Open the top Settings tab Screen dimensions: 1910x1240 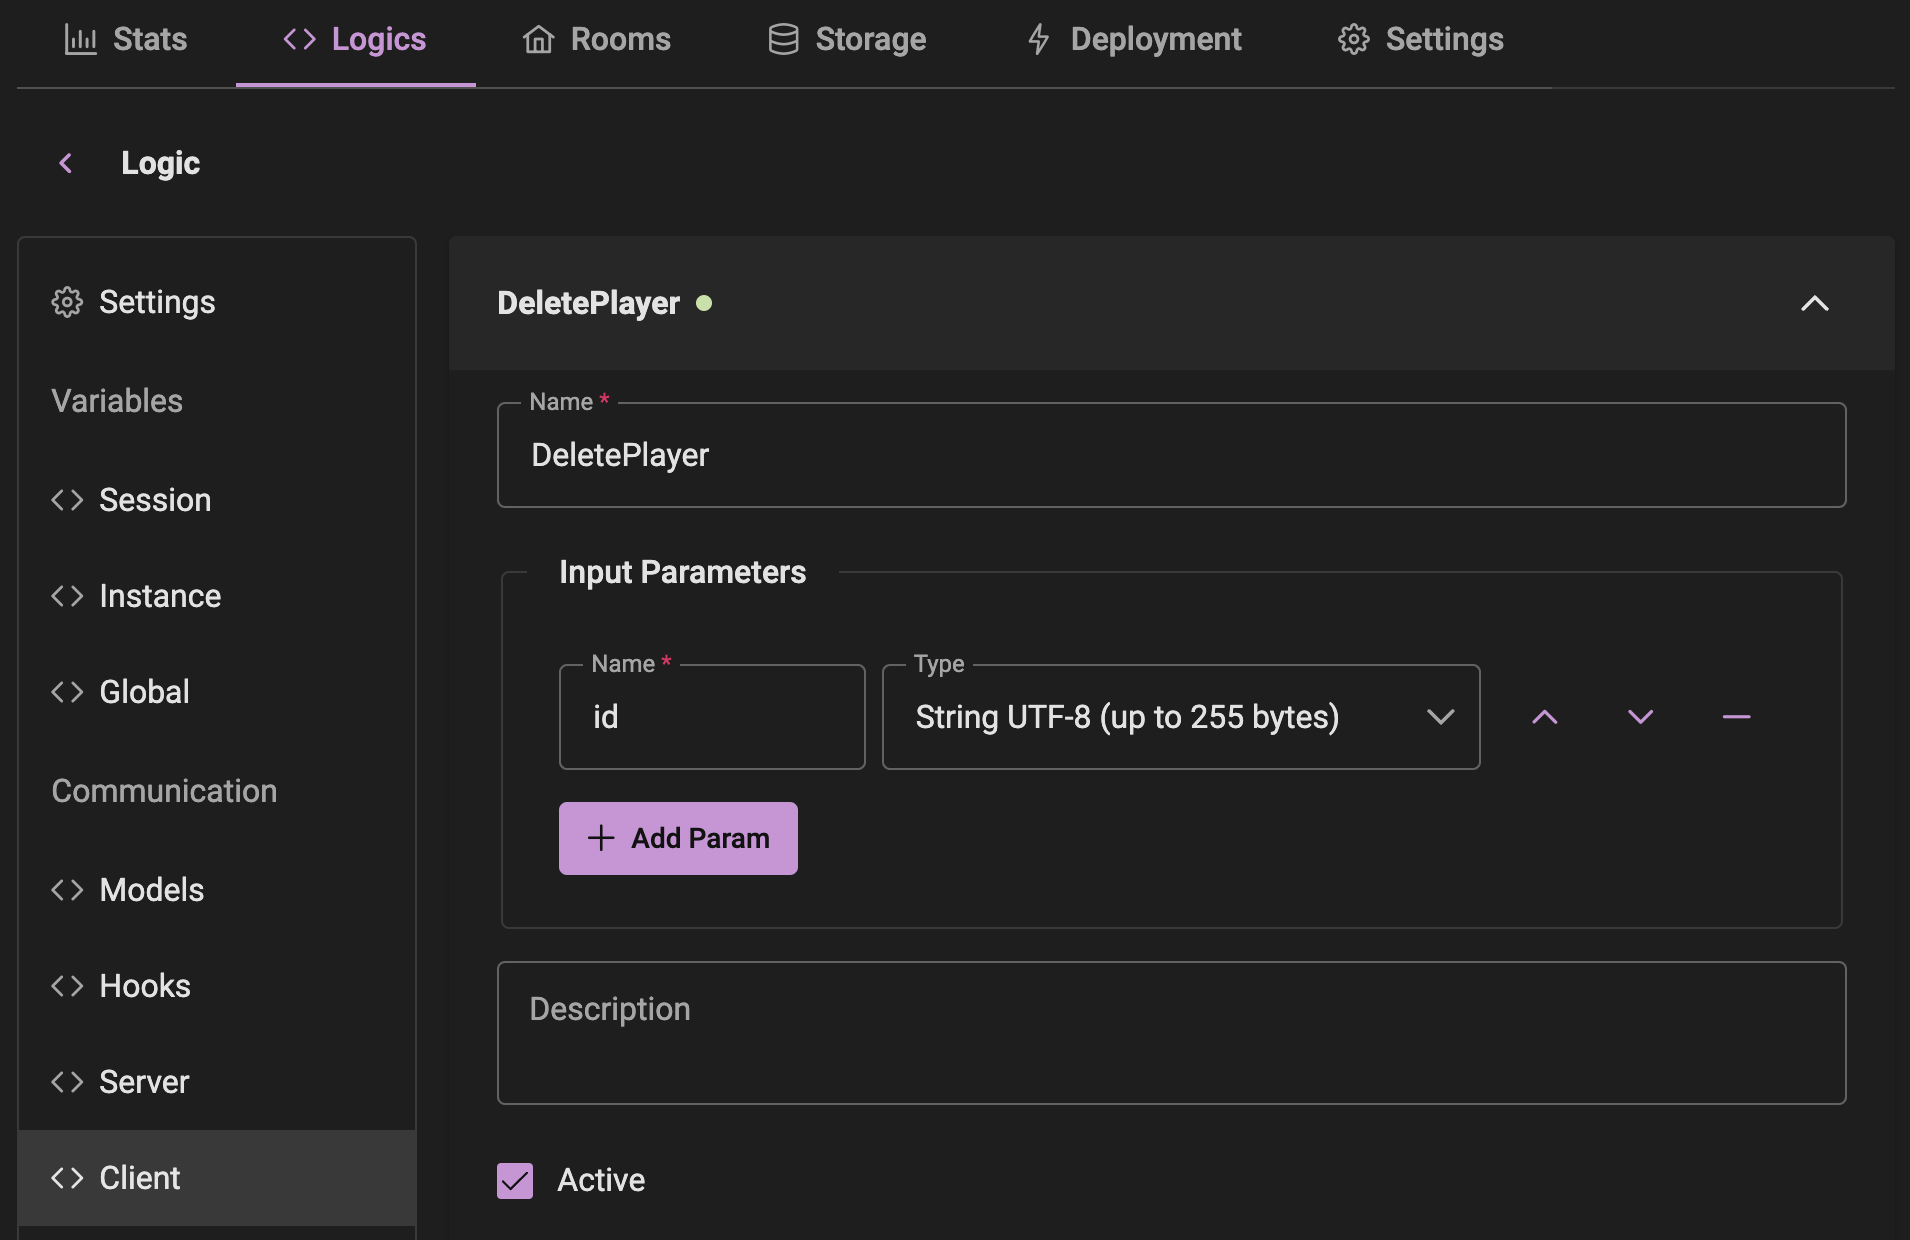tap(1421, 39)
